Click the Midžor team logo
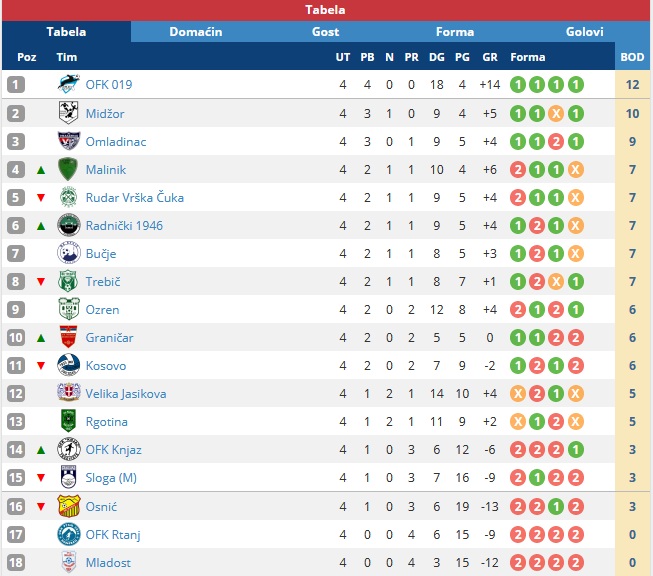653x576 pixels. [69, 113]
